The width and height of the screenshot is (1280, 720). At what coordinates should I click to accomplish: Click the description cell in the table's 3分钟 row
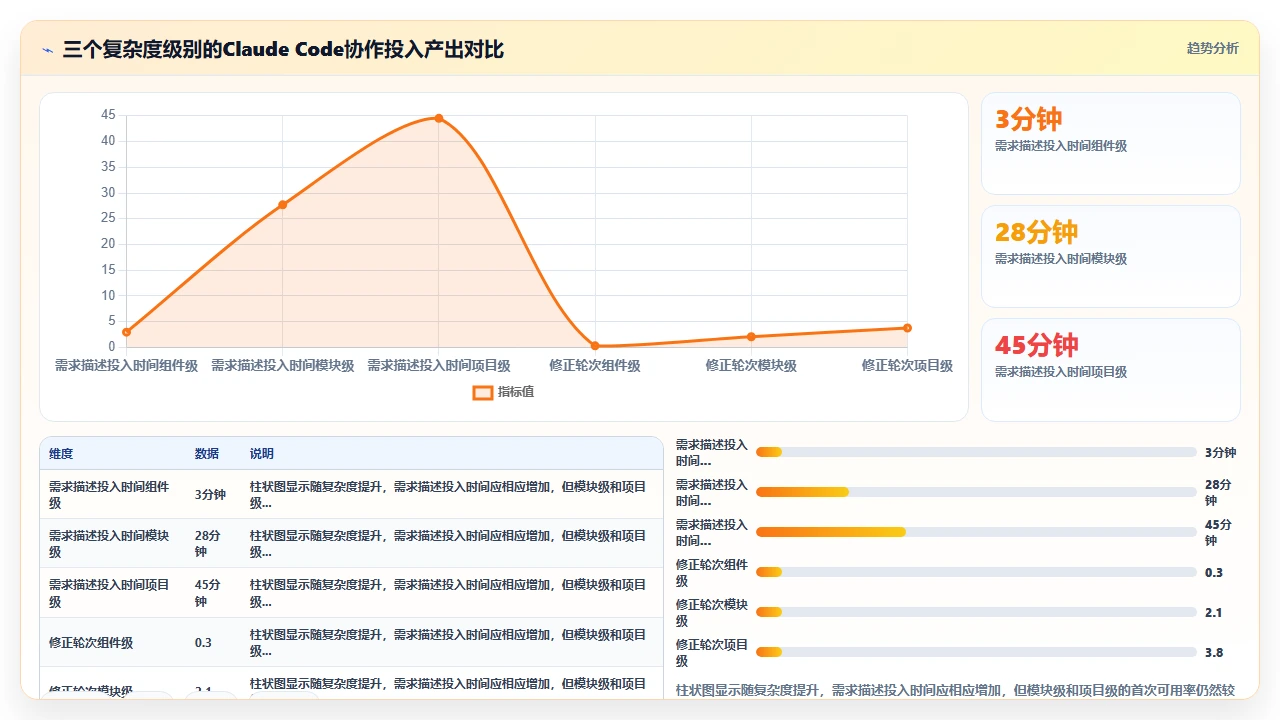[x=449, y=495]
